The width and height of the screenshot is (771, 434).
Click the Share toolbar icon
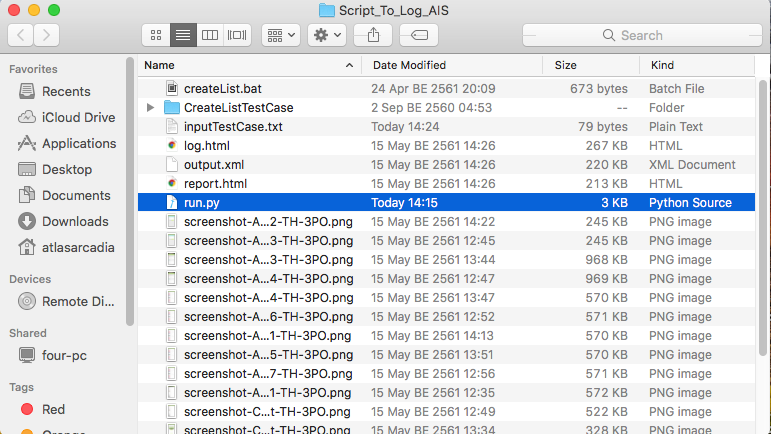pos(373,35)
